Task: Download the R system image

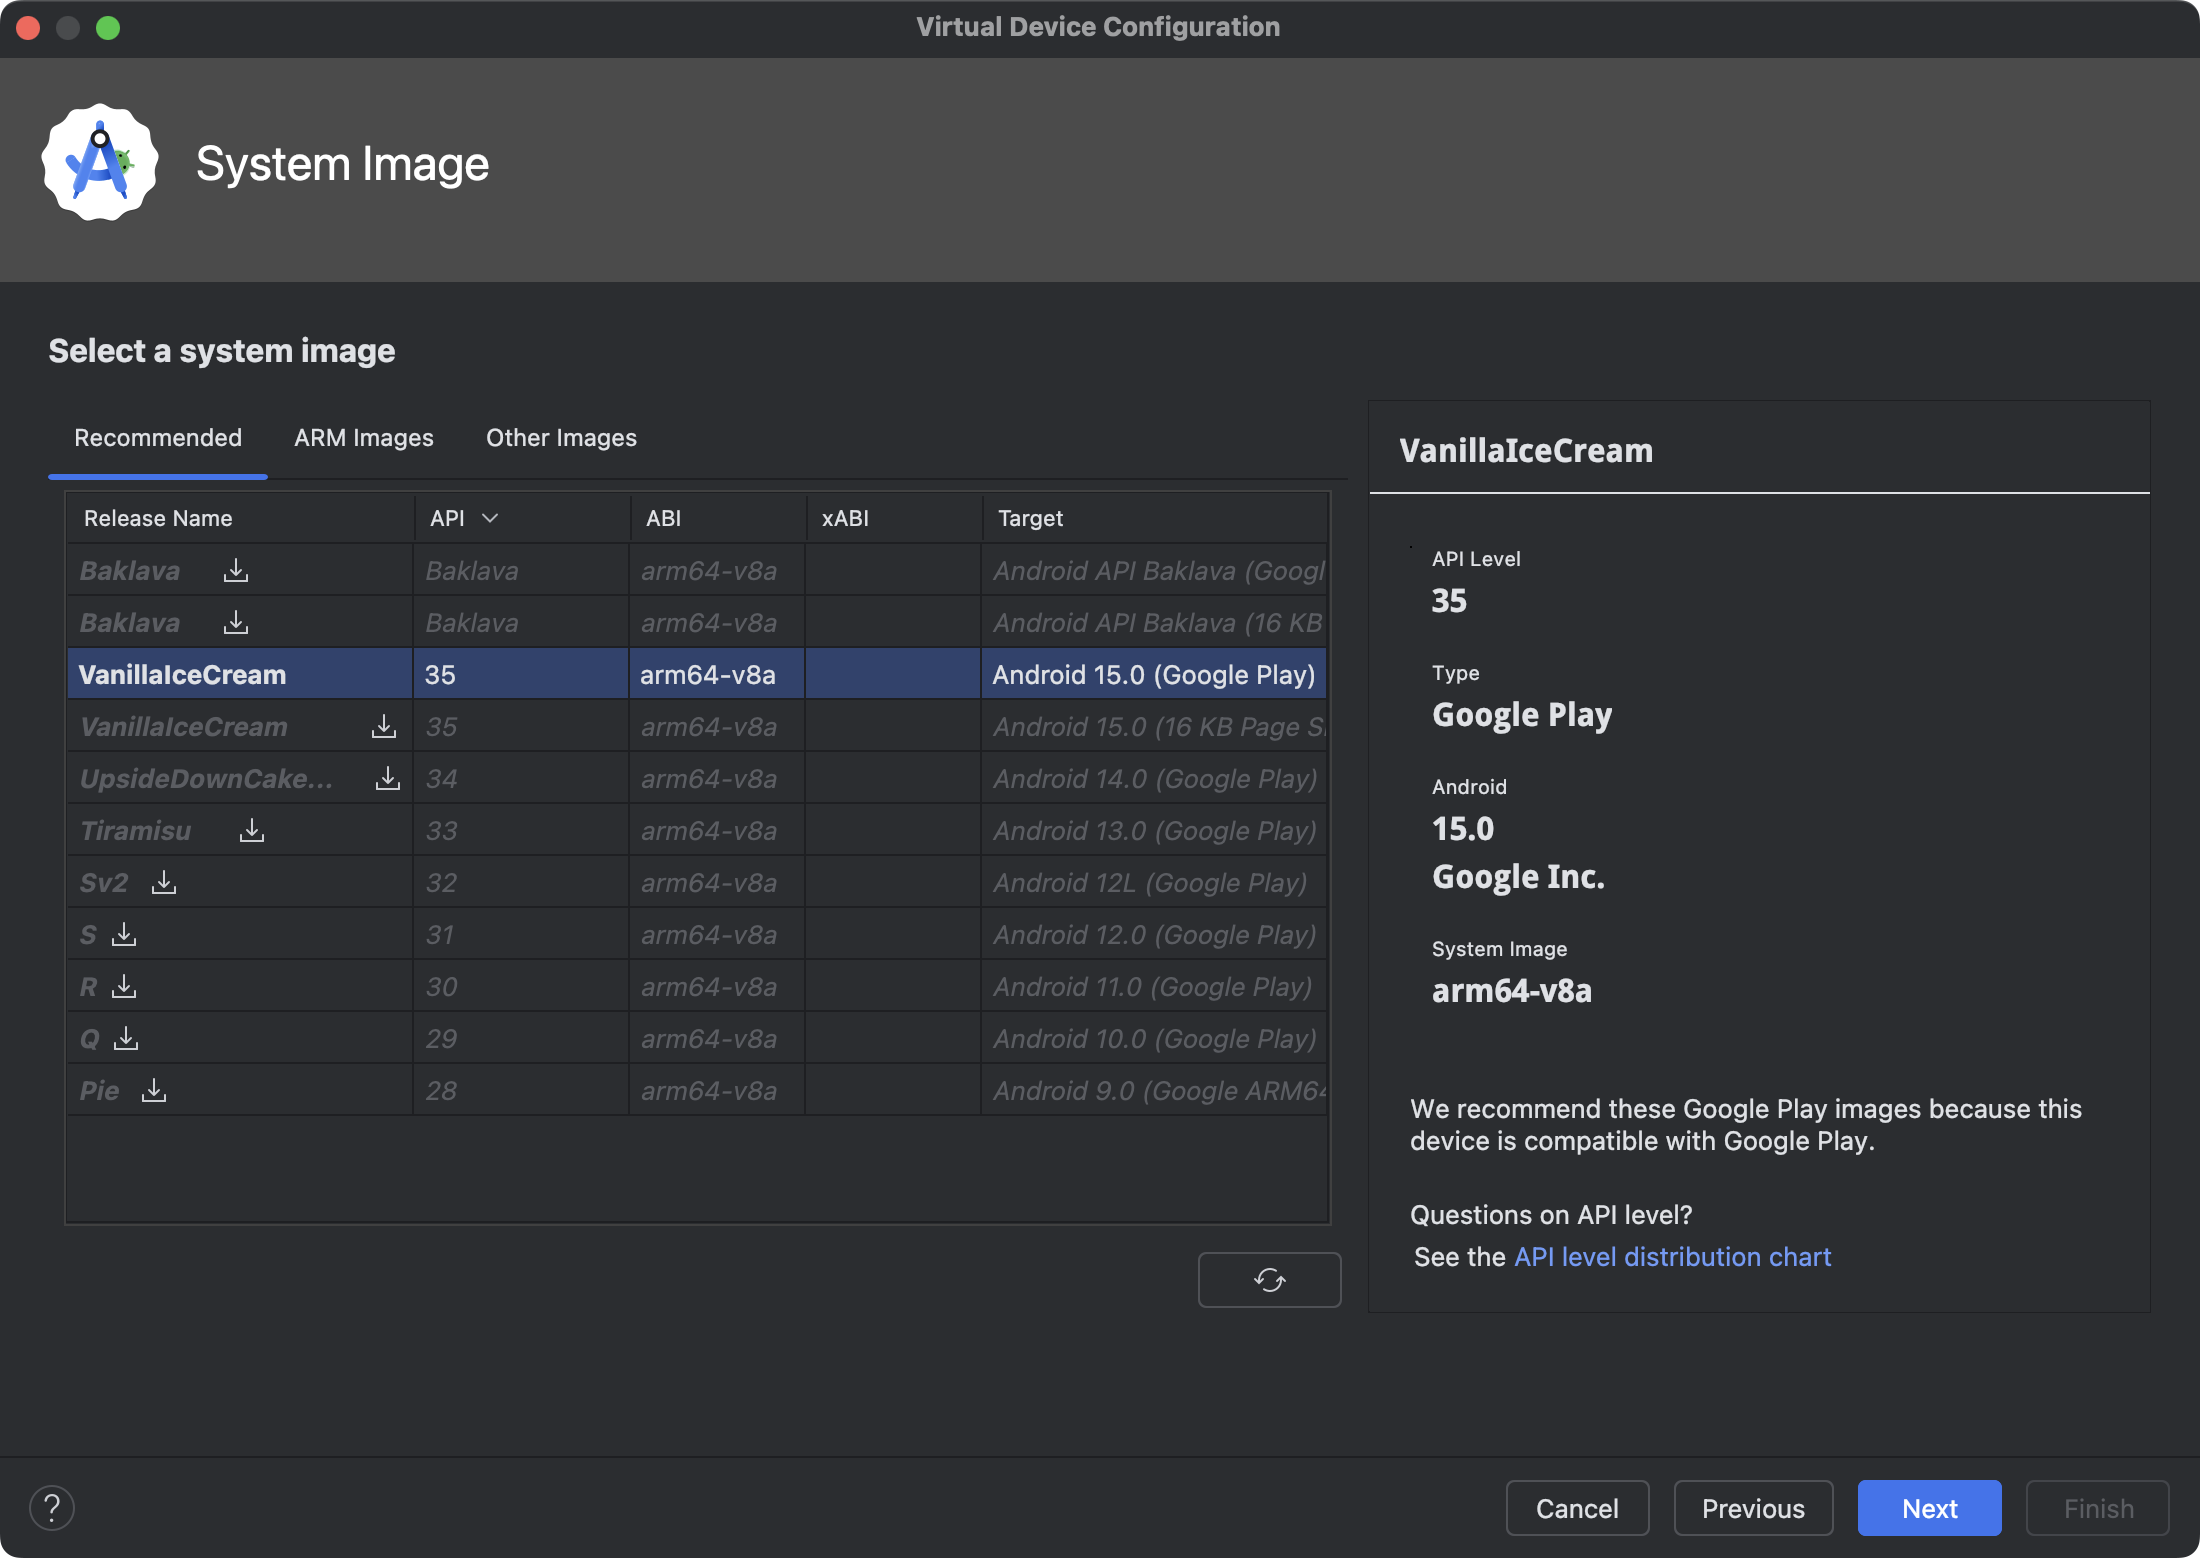Action: (x=123, y=986)
